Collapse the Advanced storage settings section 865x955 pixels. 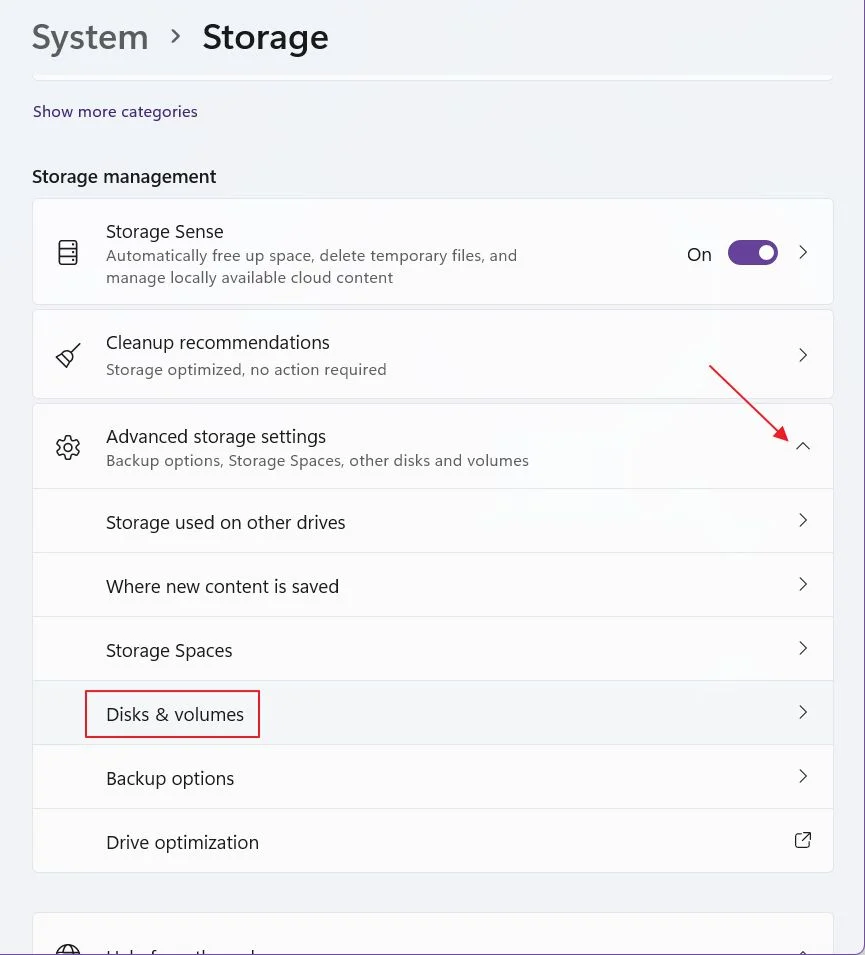click(803, 446)
